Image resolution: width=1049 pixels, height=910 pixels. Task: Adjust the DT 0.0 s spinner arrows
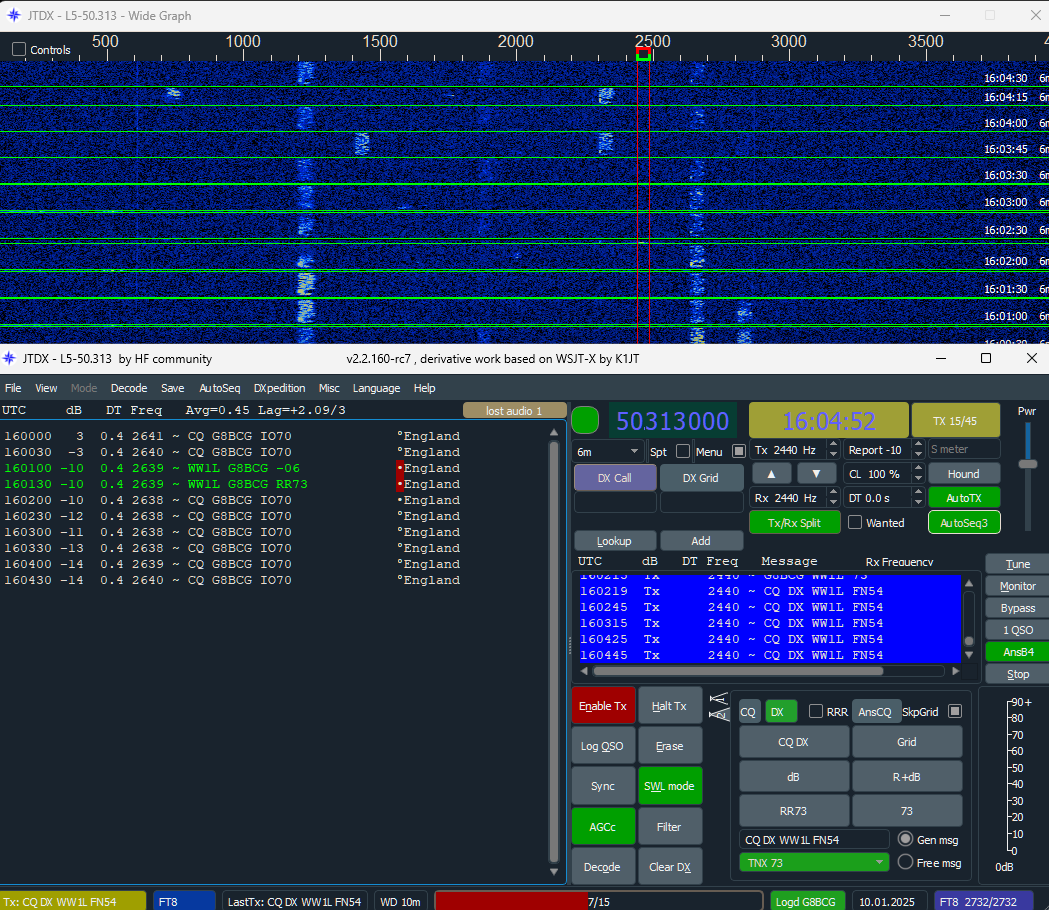[x=918, y=498]
